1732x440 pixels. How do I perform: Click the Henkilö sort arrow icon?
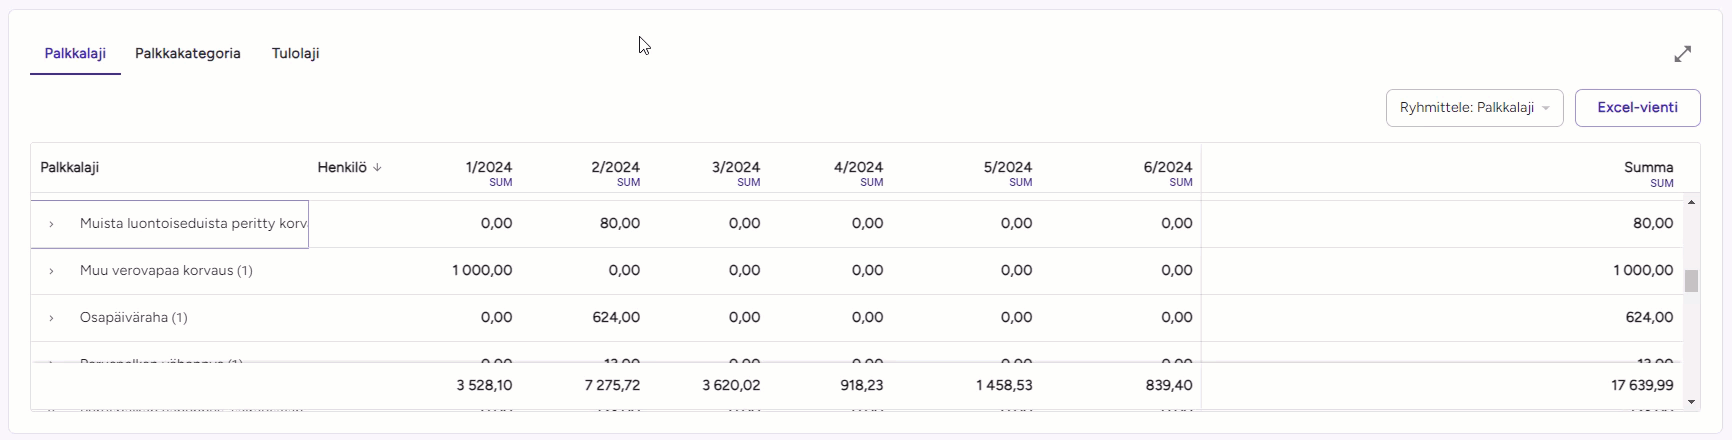pos(377,168)
